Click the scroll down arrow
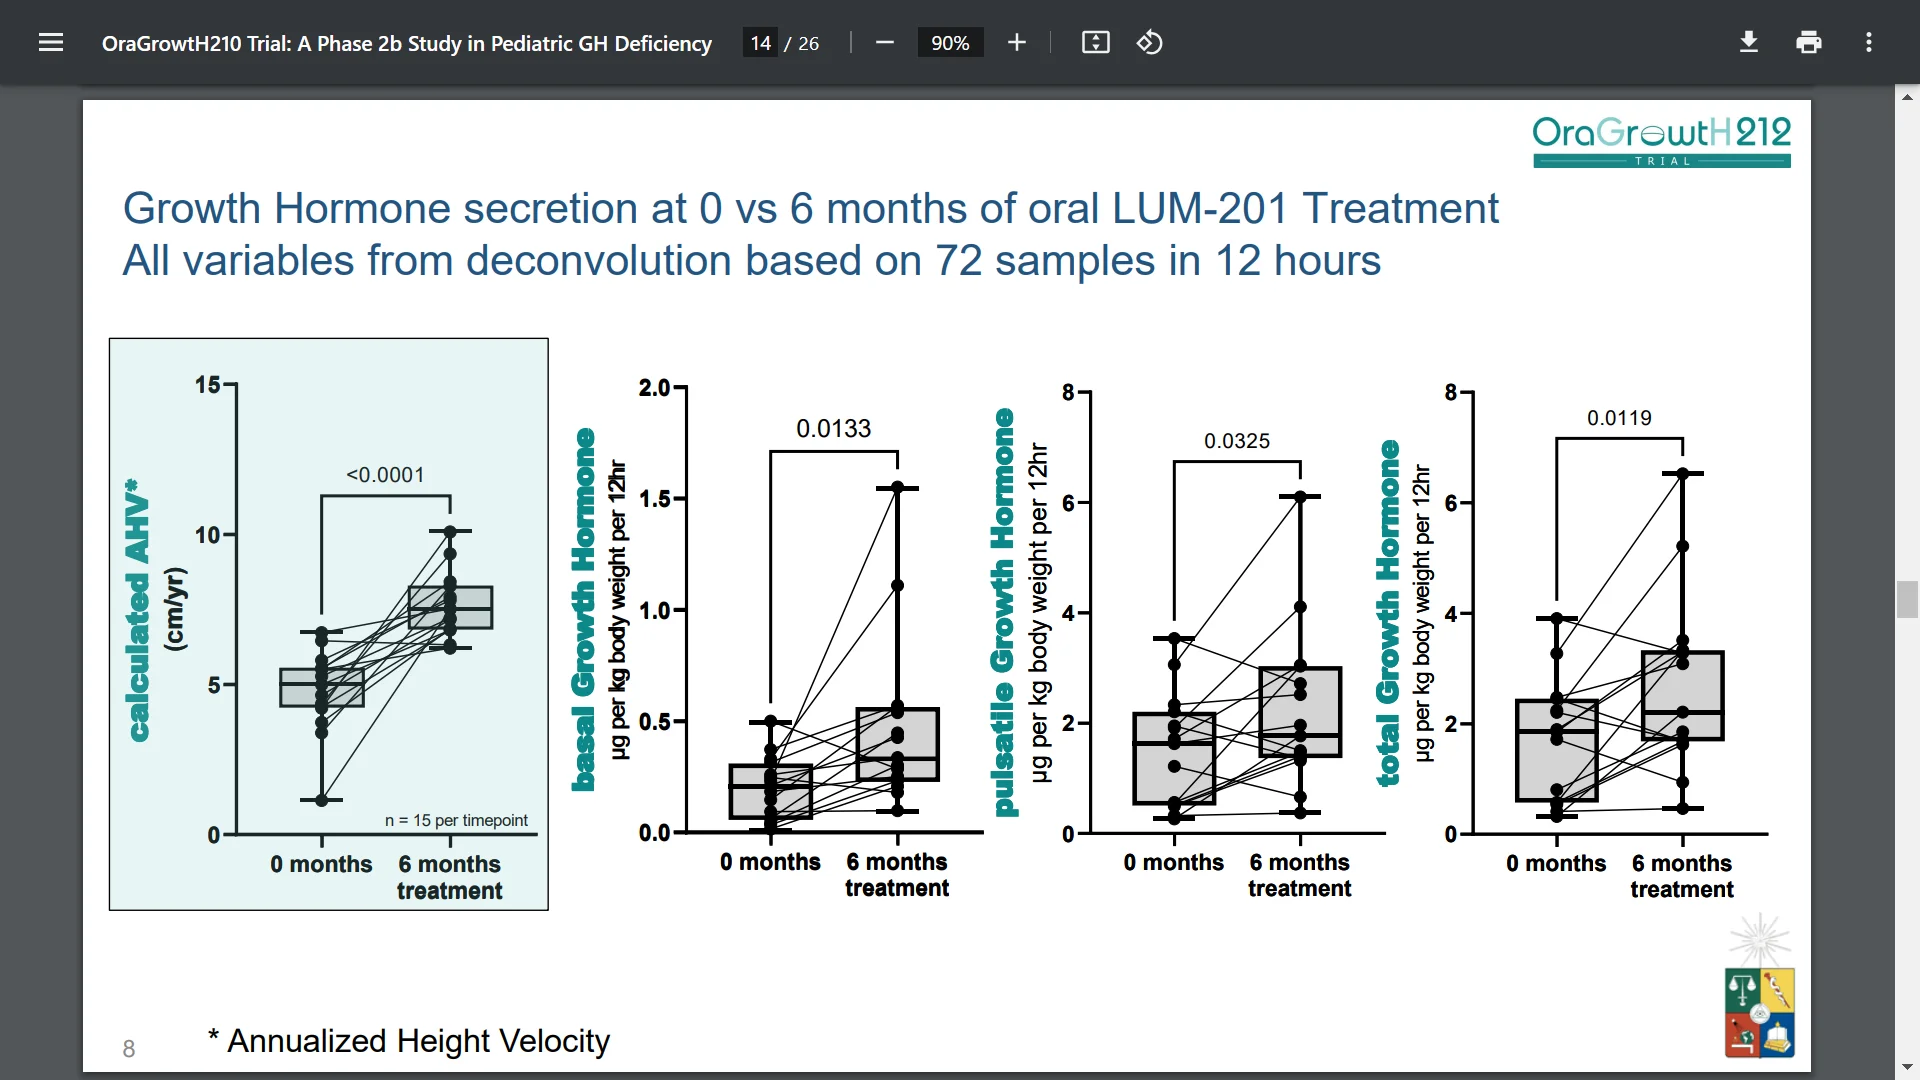 tap(1907, 1067)
